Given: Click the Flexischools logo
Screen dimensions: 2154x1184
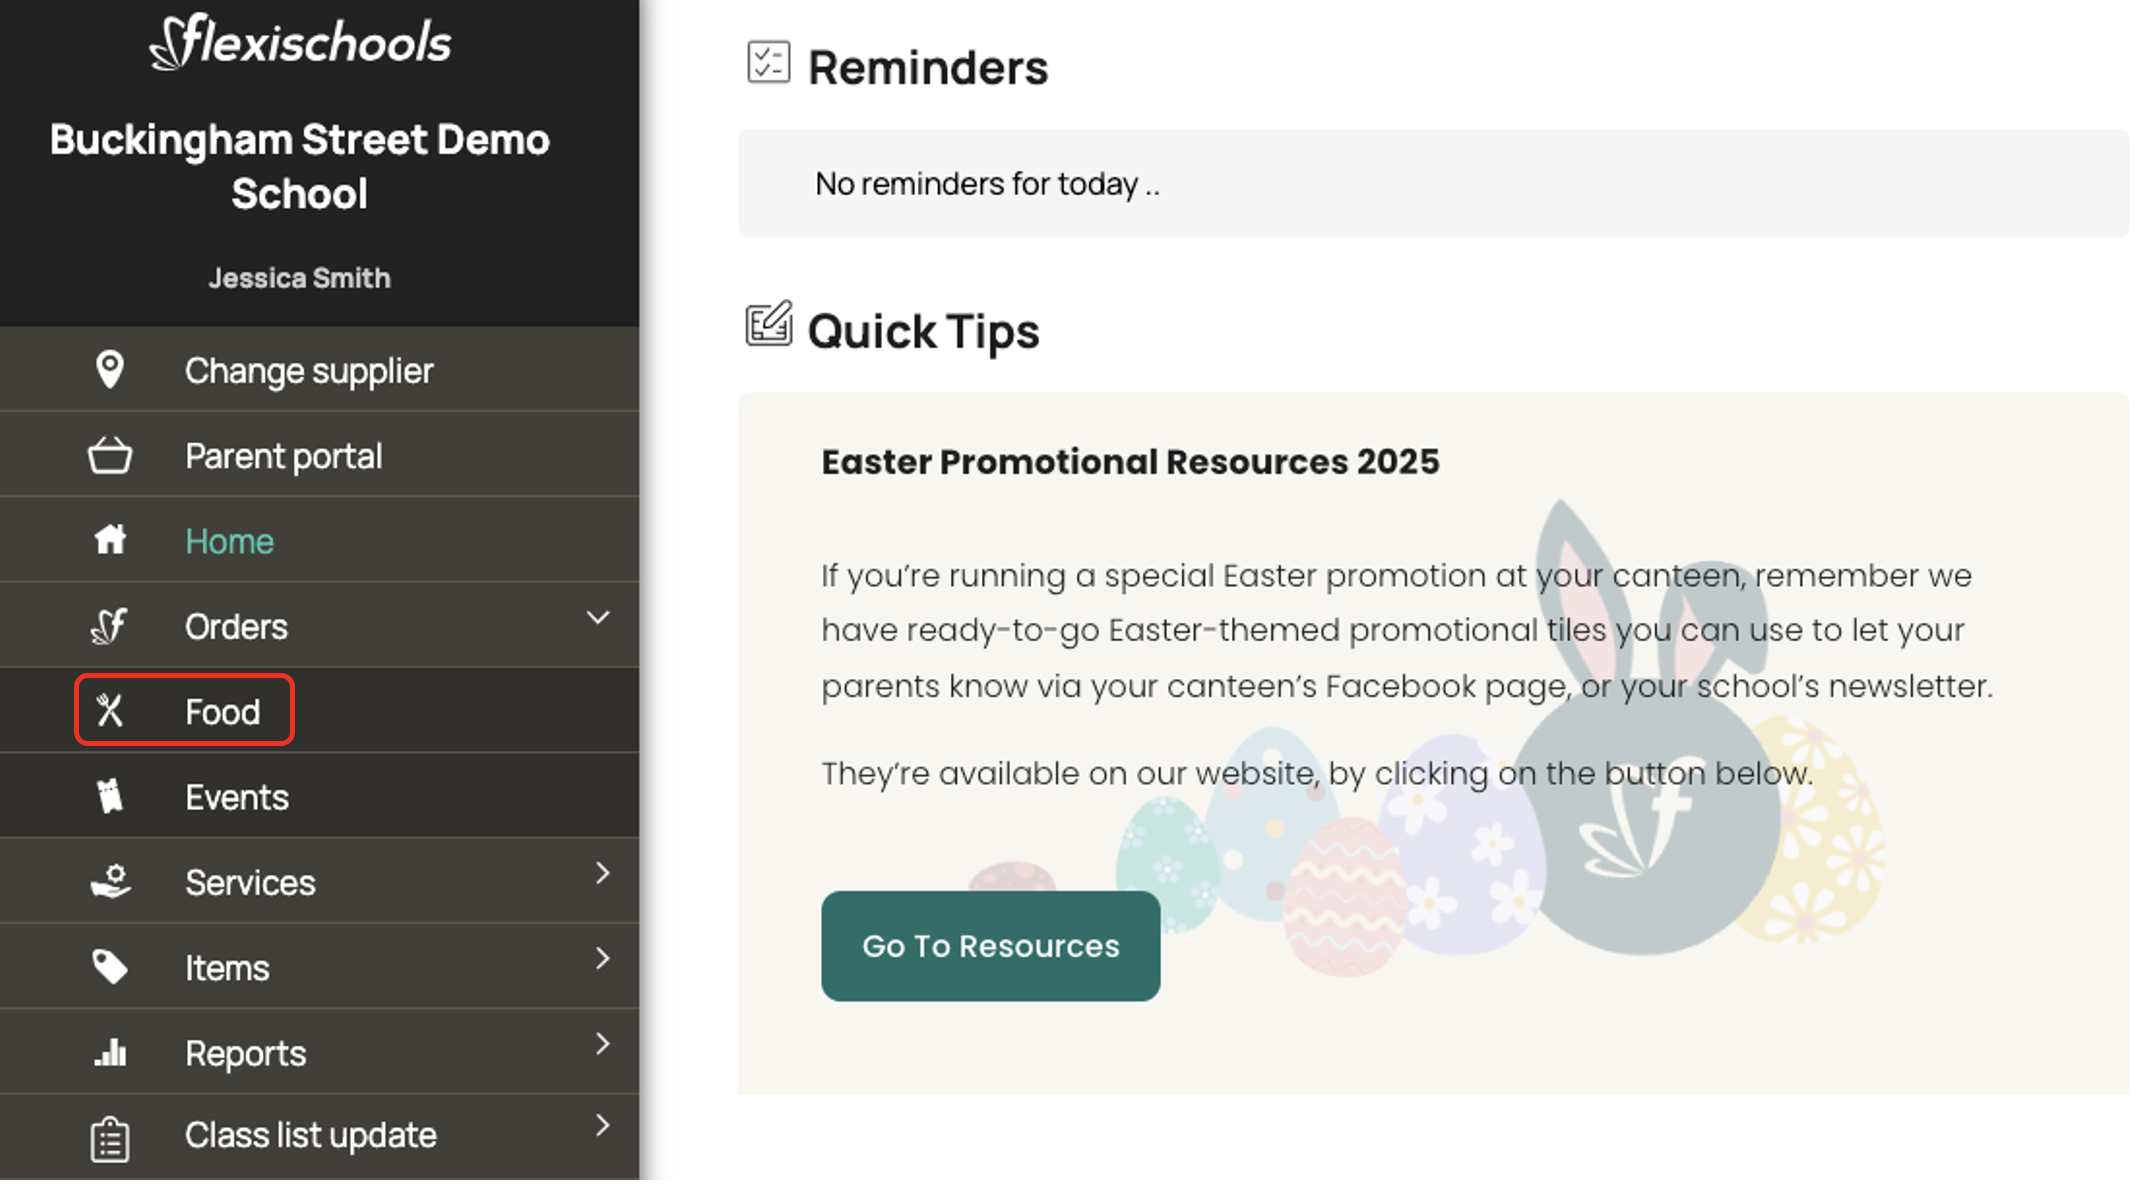Looking at the screenshot, I should click(300, 42).
